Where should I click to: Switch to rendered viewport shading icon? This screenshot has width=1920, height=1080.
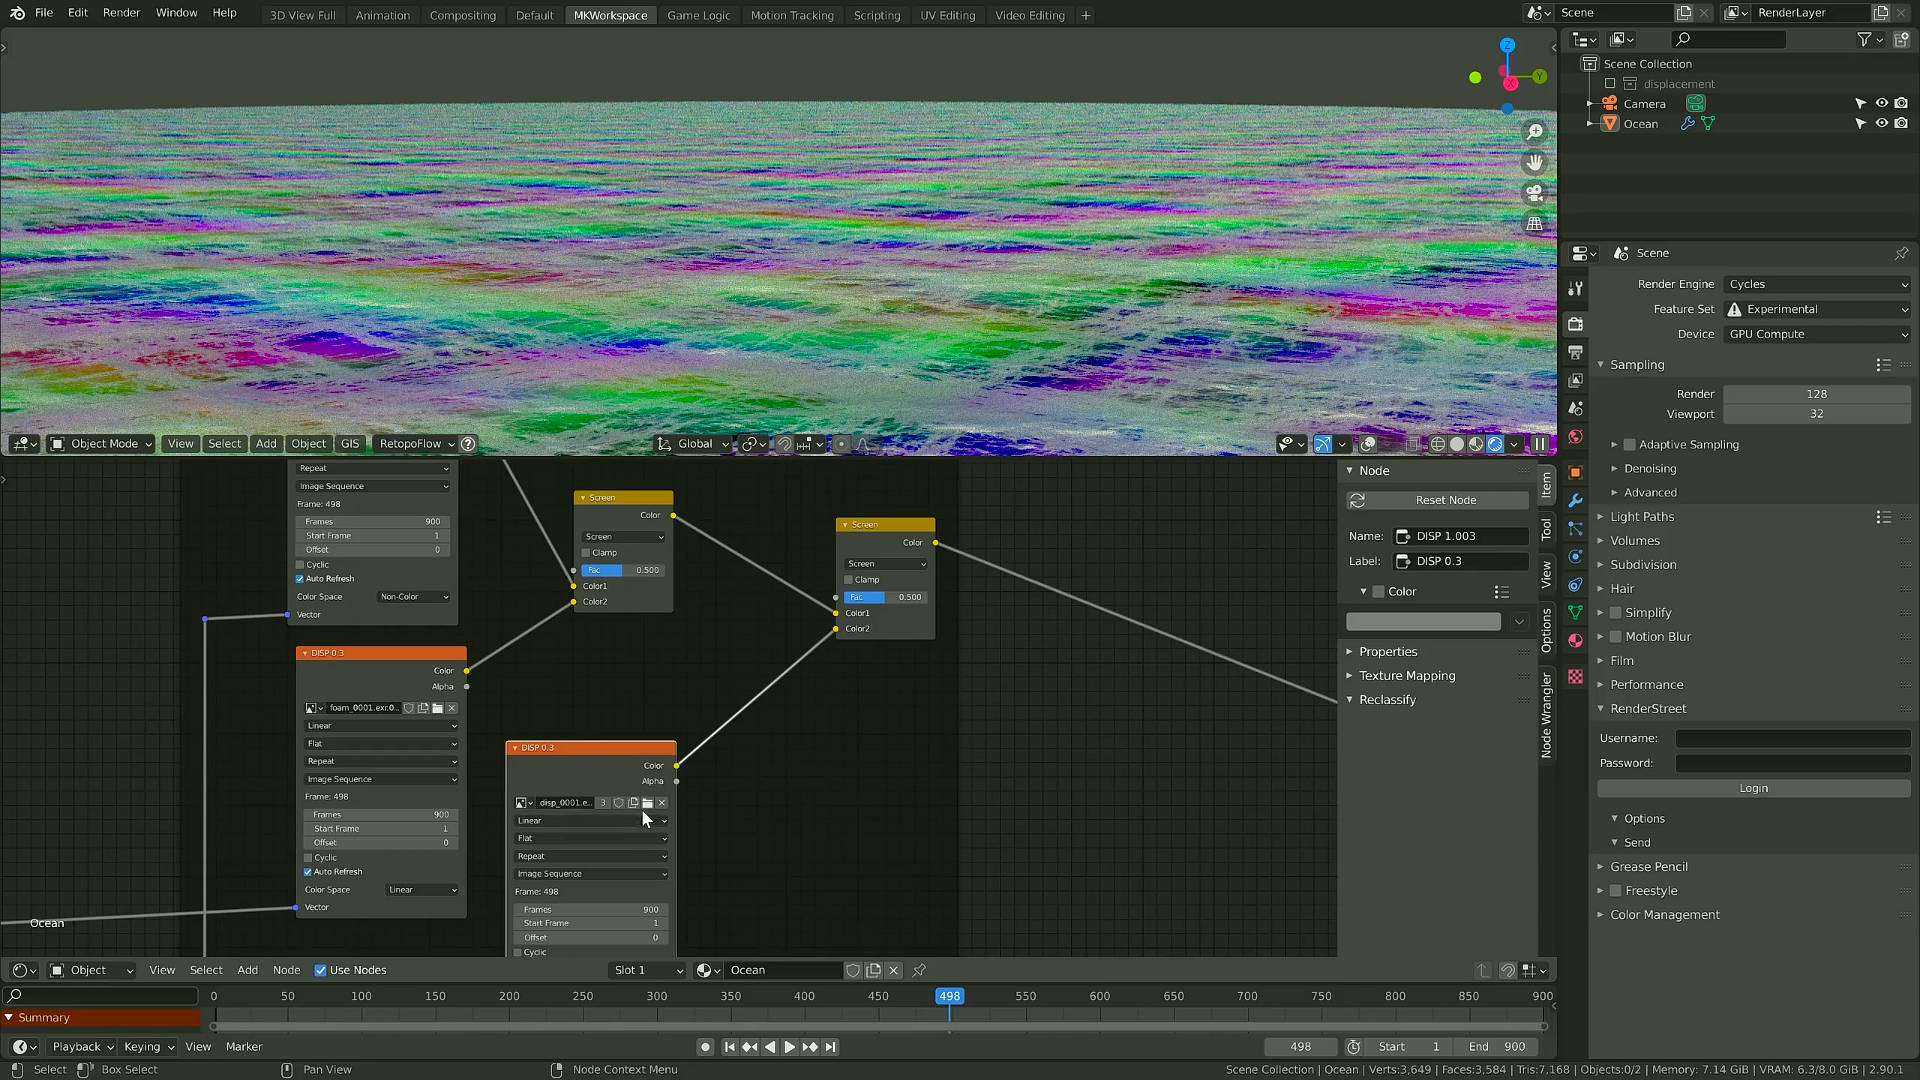[1495, 444]
